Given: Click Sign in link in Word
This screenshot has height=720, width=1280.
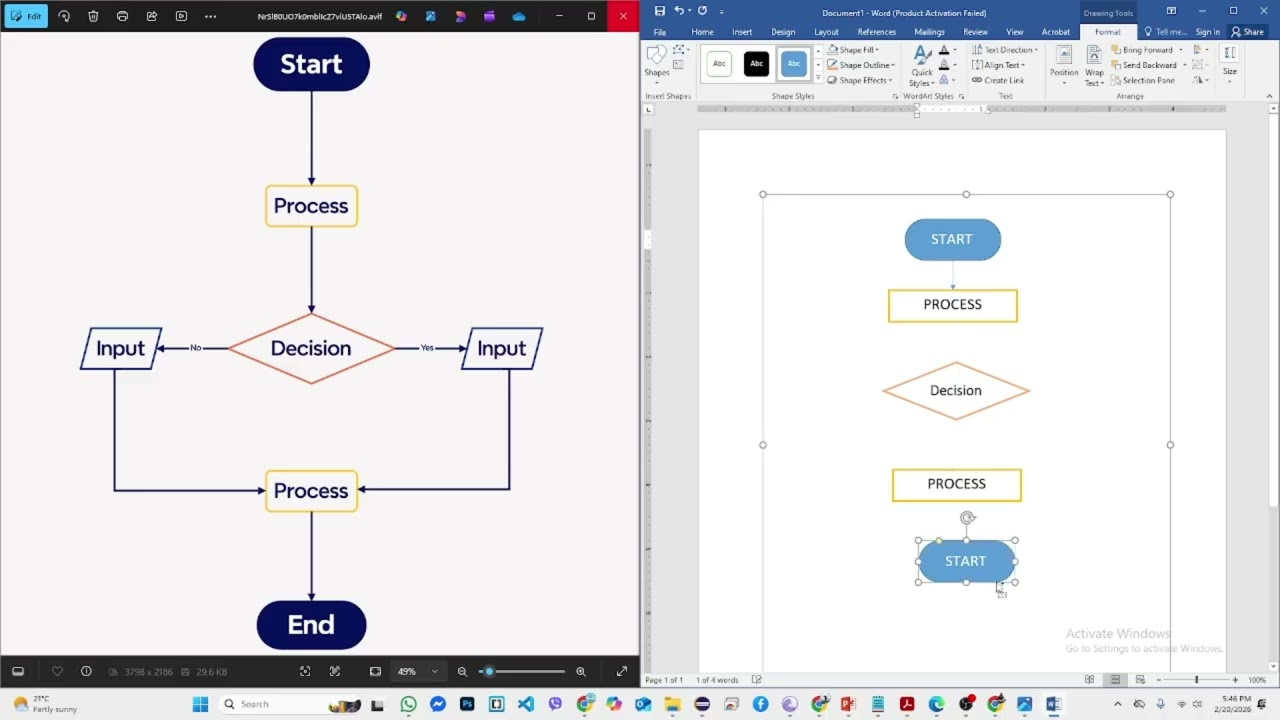Looking at the screenshot, I should coord(1207,32).
